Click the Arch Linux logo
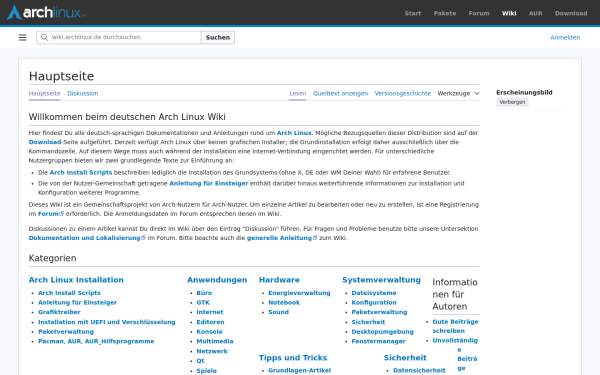 click(46, 13)
